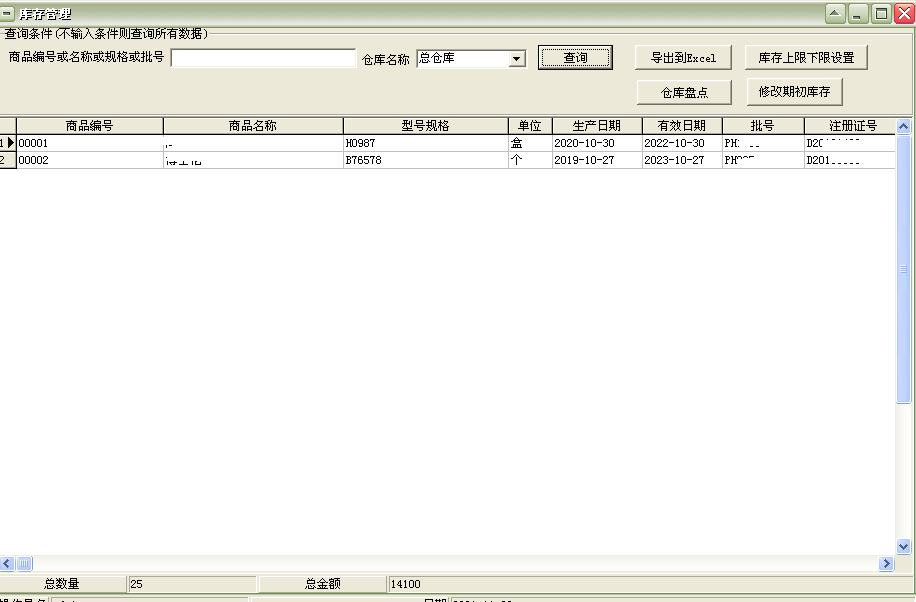This screenshot has height=602, width=916.
Task: Click vertical scrollbar down arrow
Action: pyautogui.click(x=903, y=546)
